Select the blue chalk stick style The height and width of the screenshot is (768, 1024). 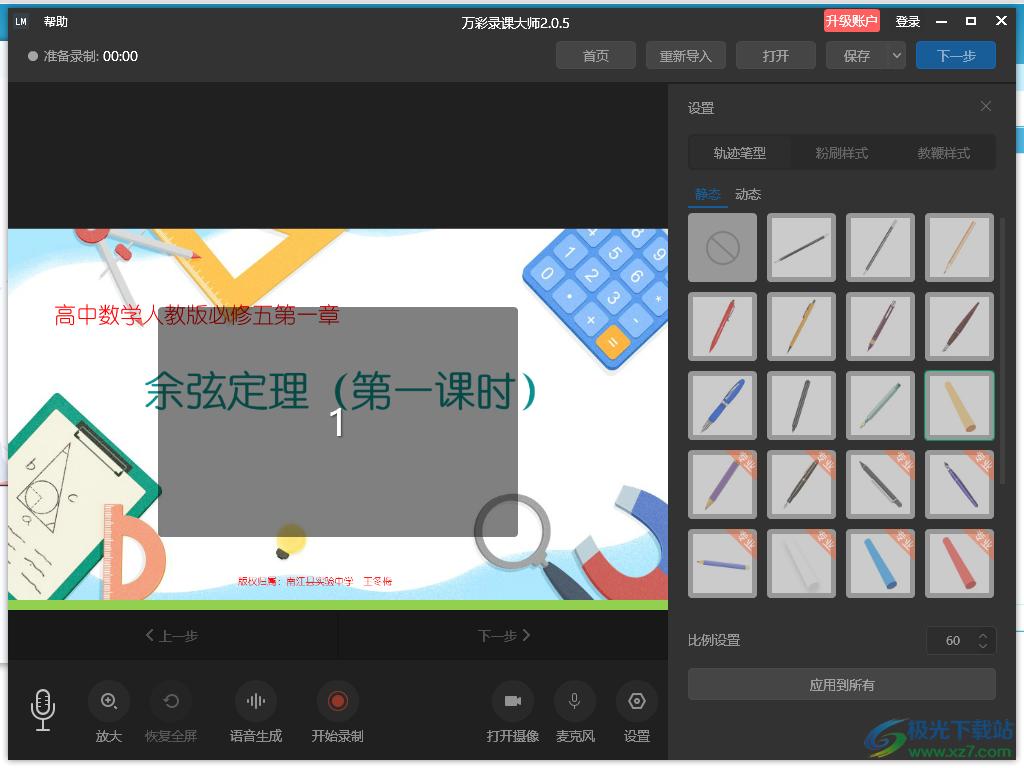coord(880,563)
